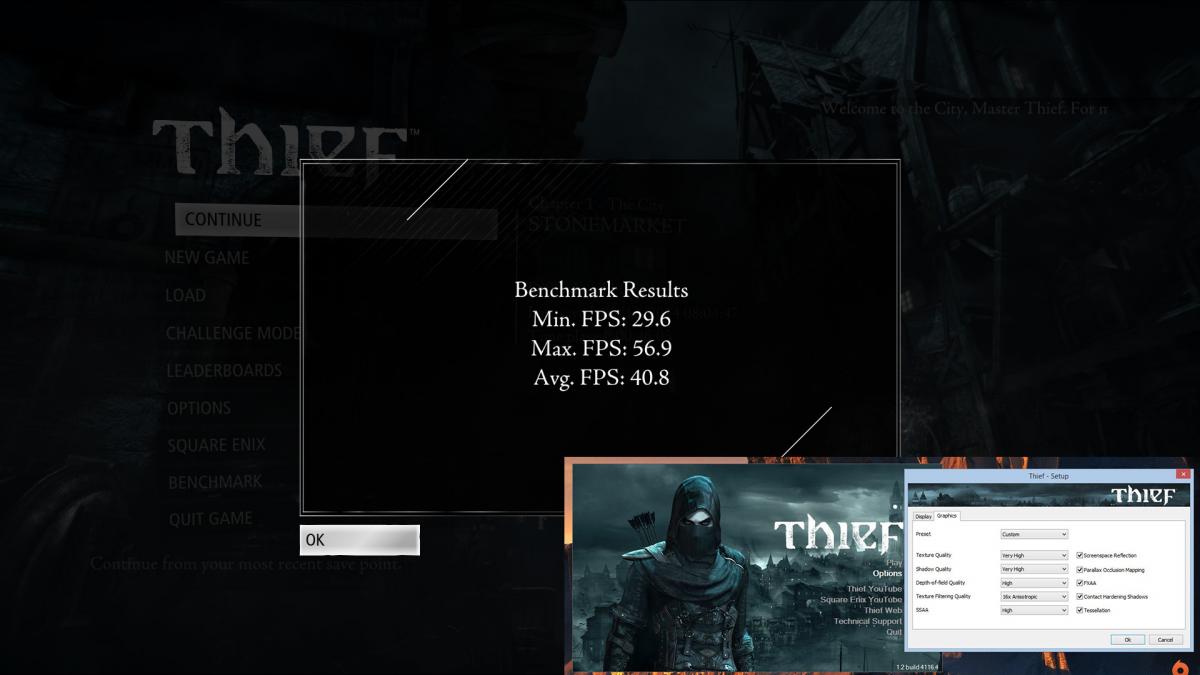
Task: Click the Min. FPS: 29.6 result line
Action: coord(601,320)
